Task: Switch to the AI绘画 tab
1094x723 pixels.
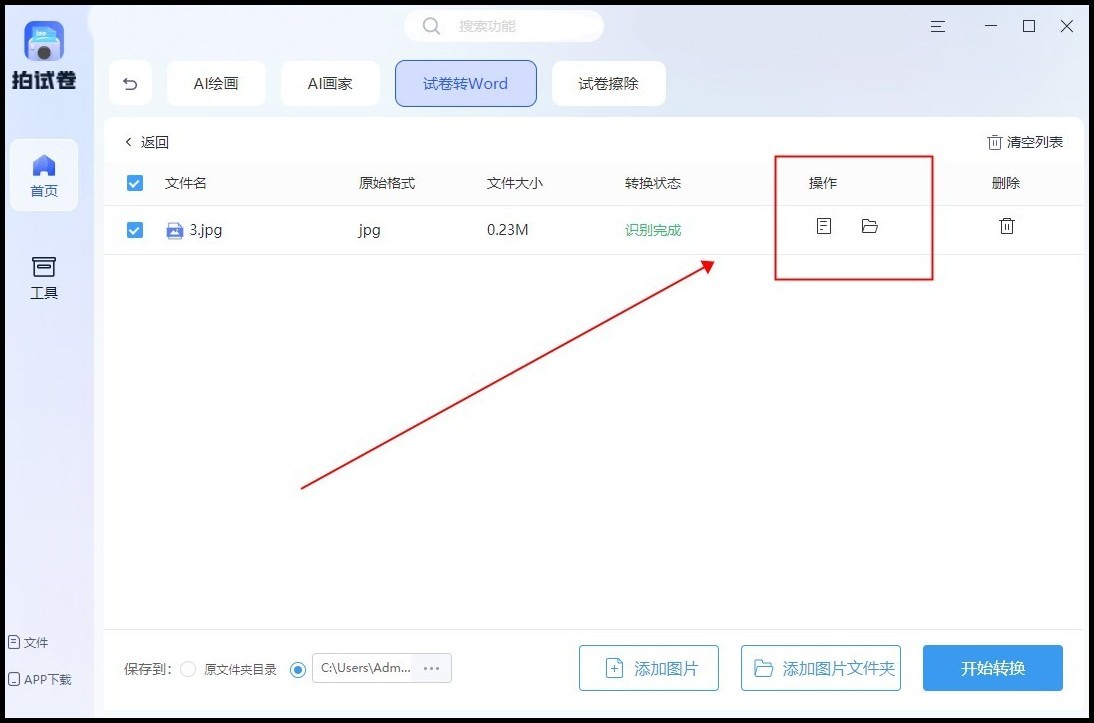Action: pyautogui.click(x=216, y=84)
